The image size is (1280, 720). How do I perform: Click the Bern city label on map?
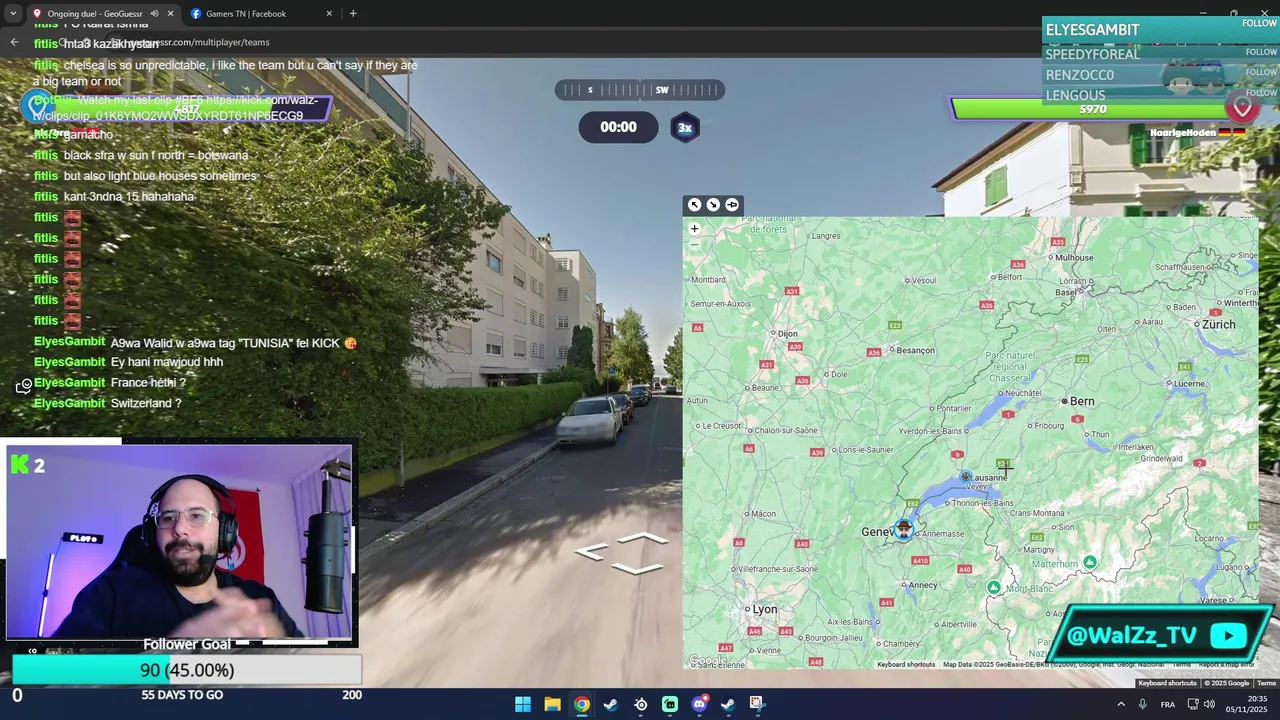tap(1082, 401)
